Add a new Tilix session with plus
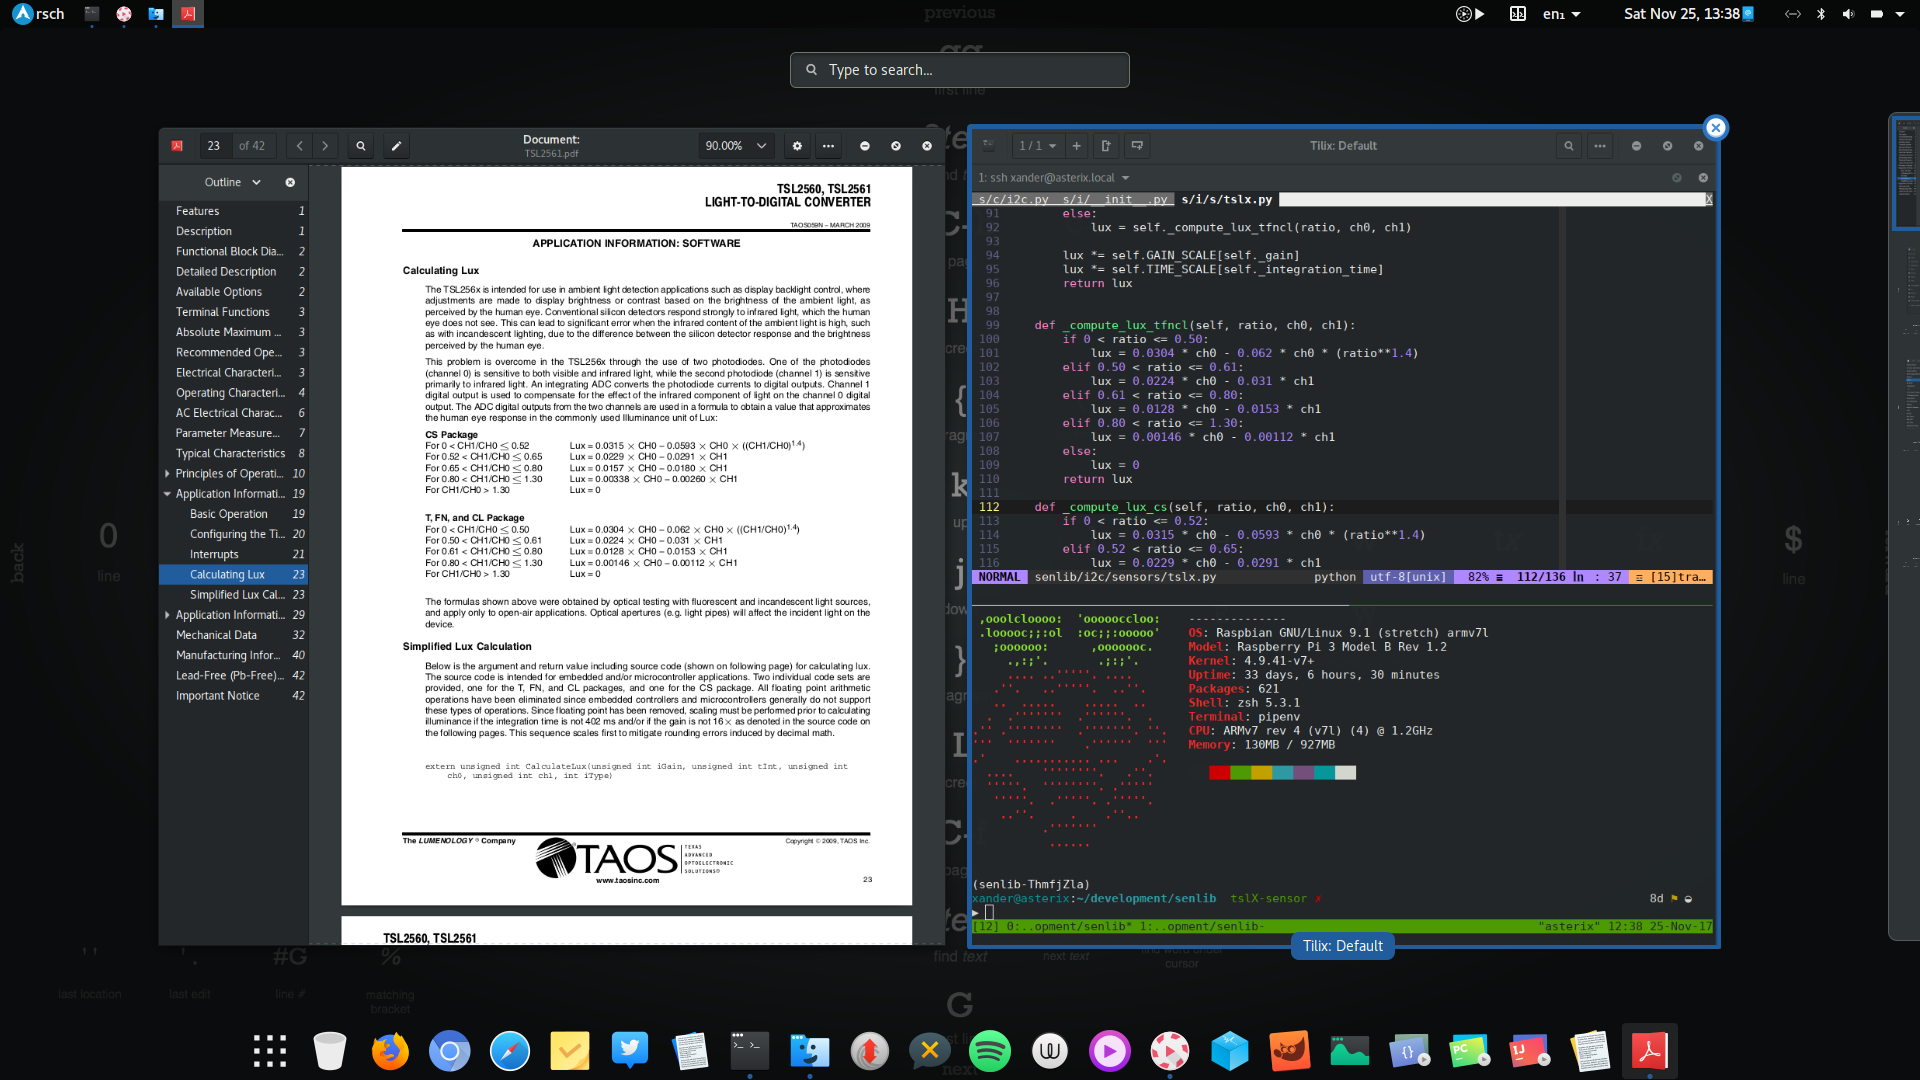This screenshot has height=1080, width=1920. pyautogui.click(x=1076, y=146)
